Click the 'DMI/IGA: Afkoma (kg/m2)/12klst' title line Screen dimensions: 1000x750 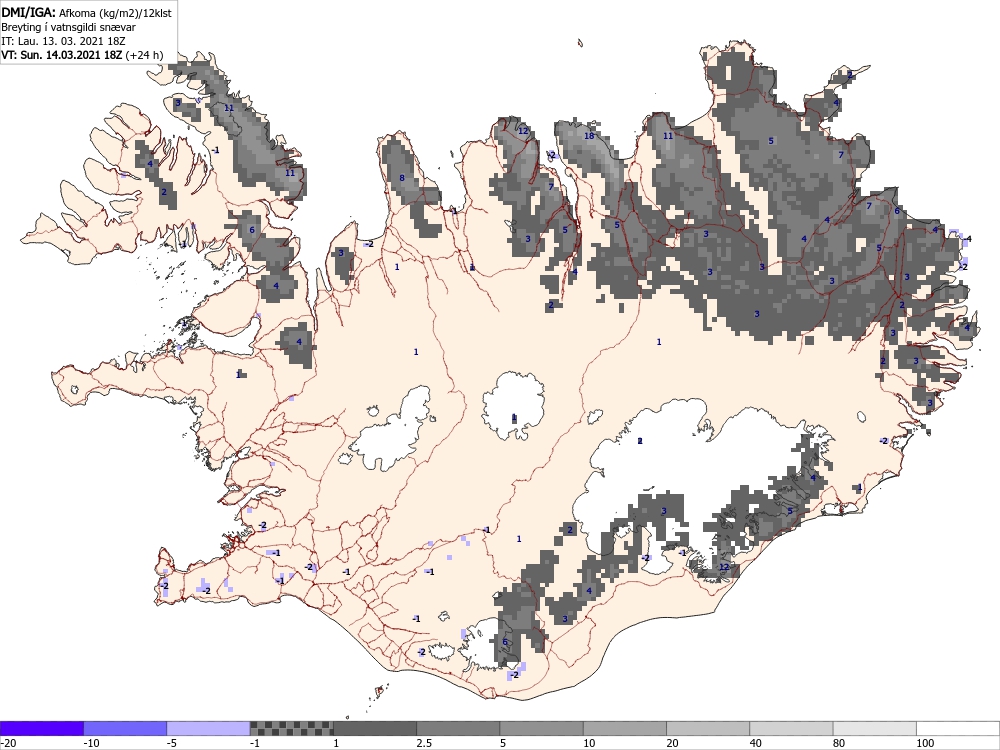(x=86, y=12)
